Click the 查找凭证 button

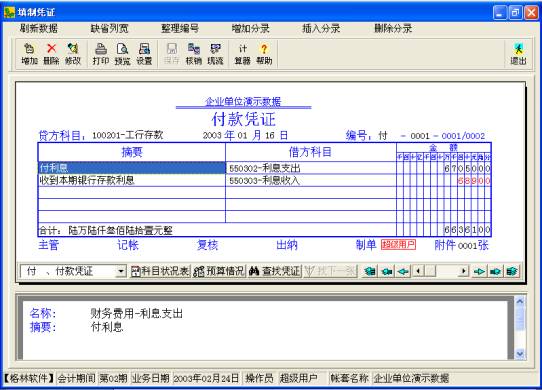(x=275, y=271)
